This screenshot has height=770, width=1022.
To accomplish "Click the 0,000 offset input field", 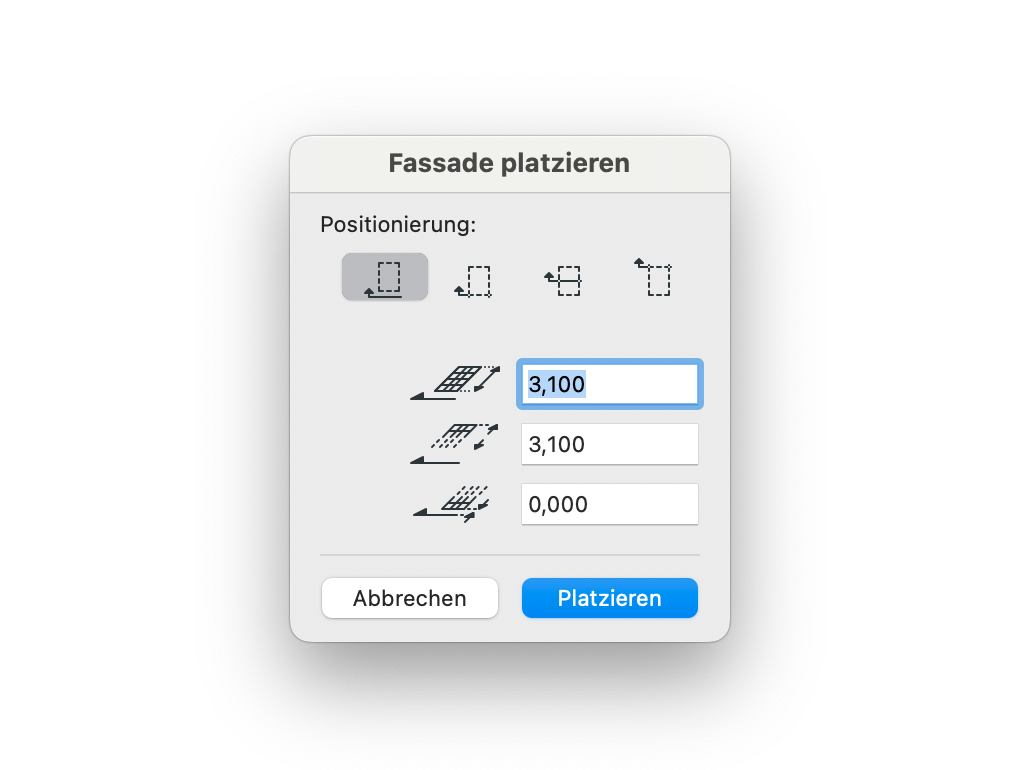I will point(609,504).
